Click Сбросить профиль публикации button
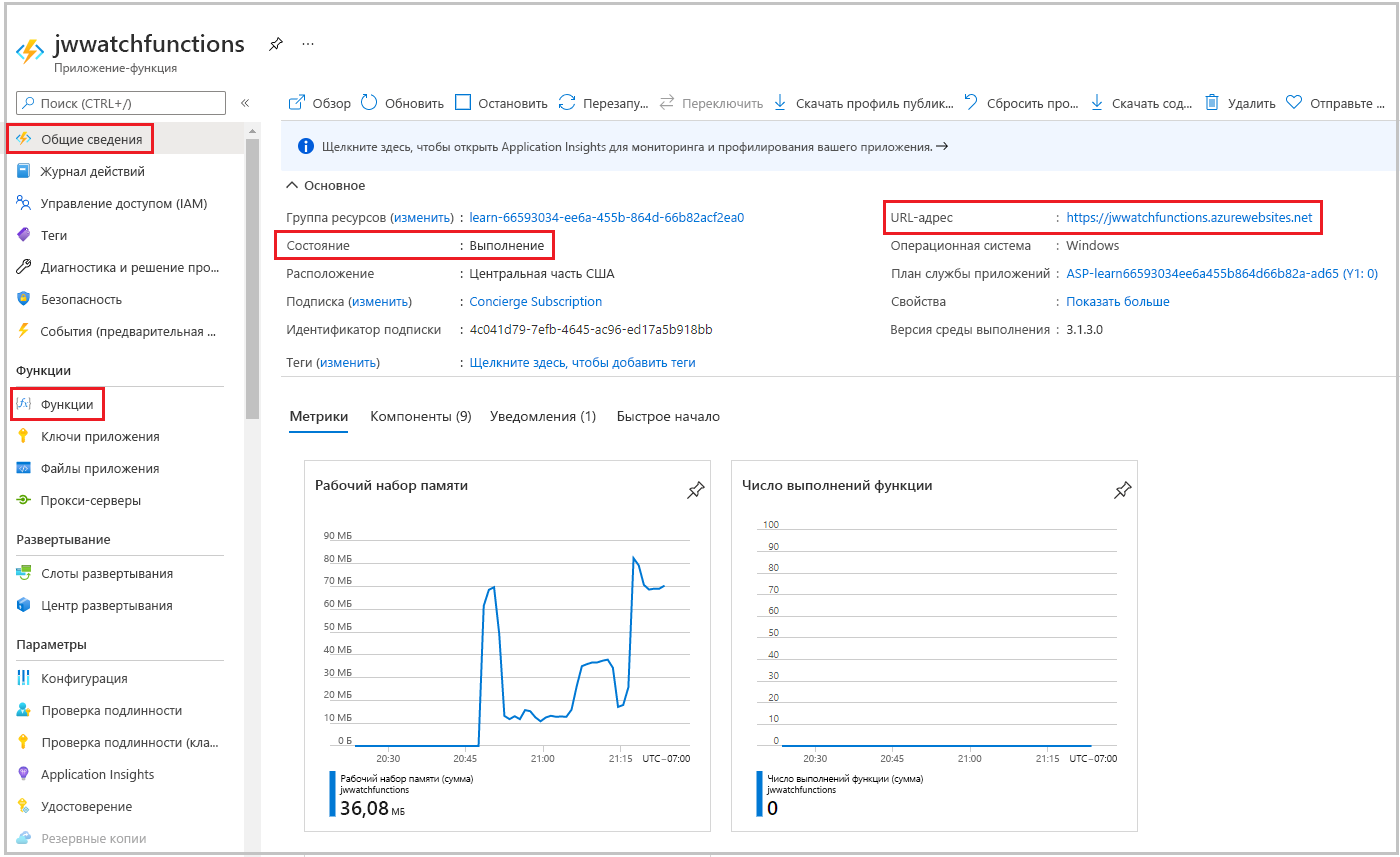The height and width of the screenshot is (857, 1400). 1021,103
